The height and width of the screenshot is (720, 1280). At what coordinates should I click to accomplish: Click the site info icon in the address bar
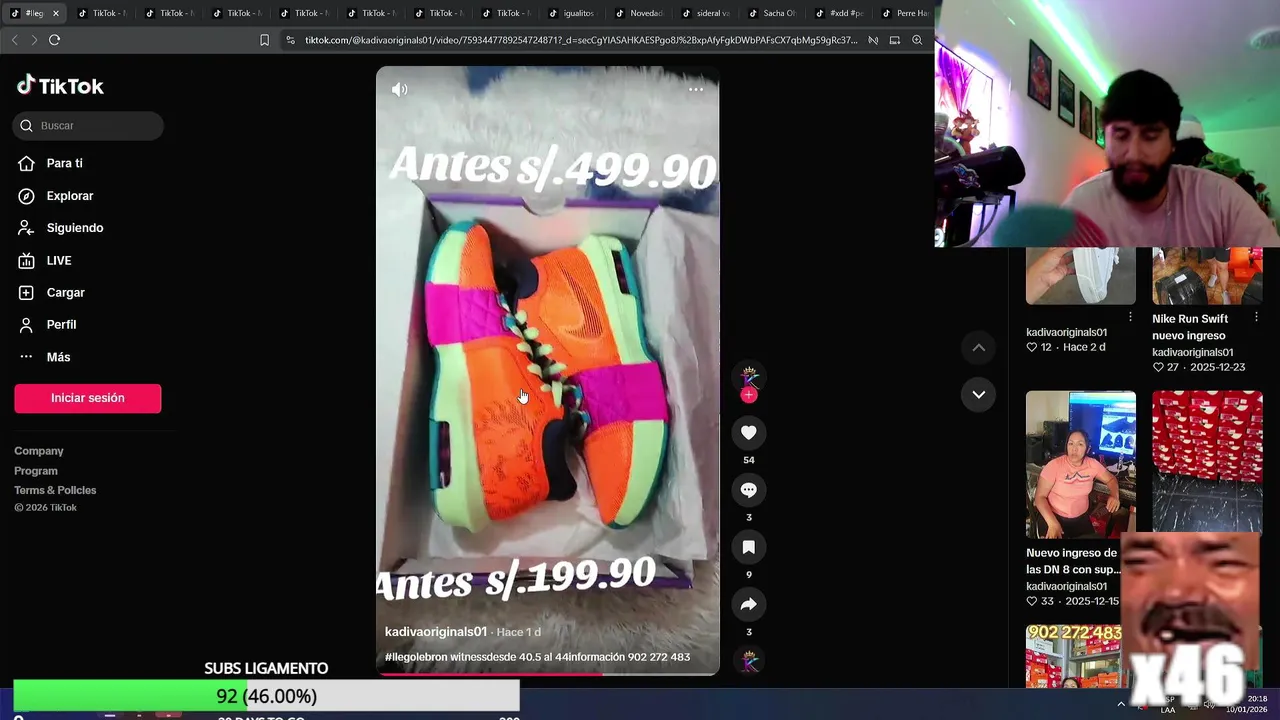[290, 40]
